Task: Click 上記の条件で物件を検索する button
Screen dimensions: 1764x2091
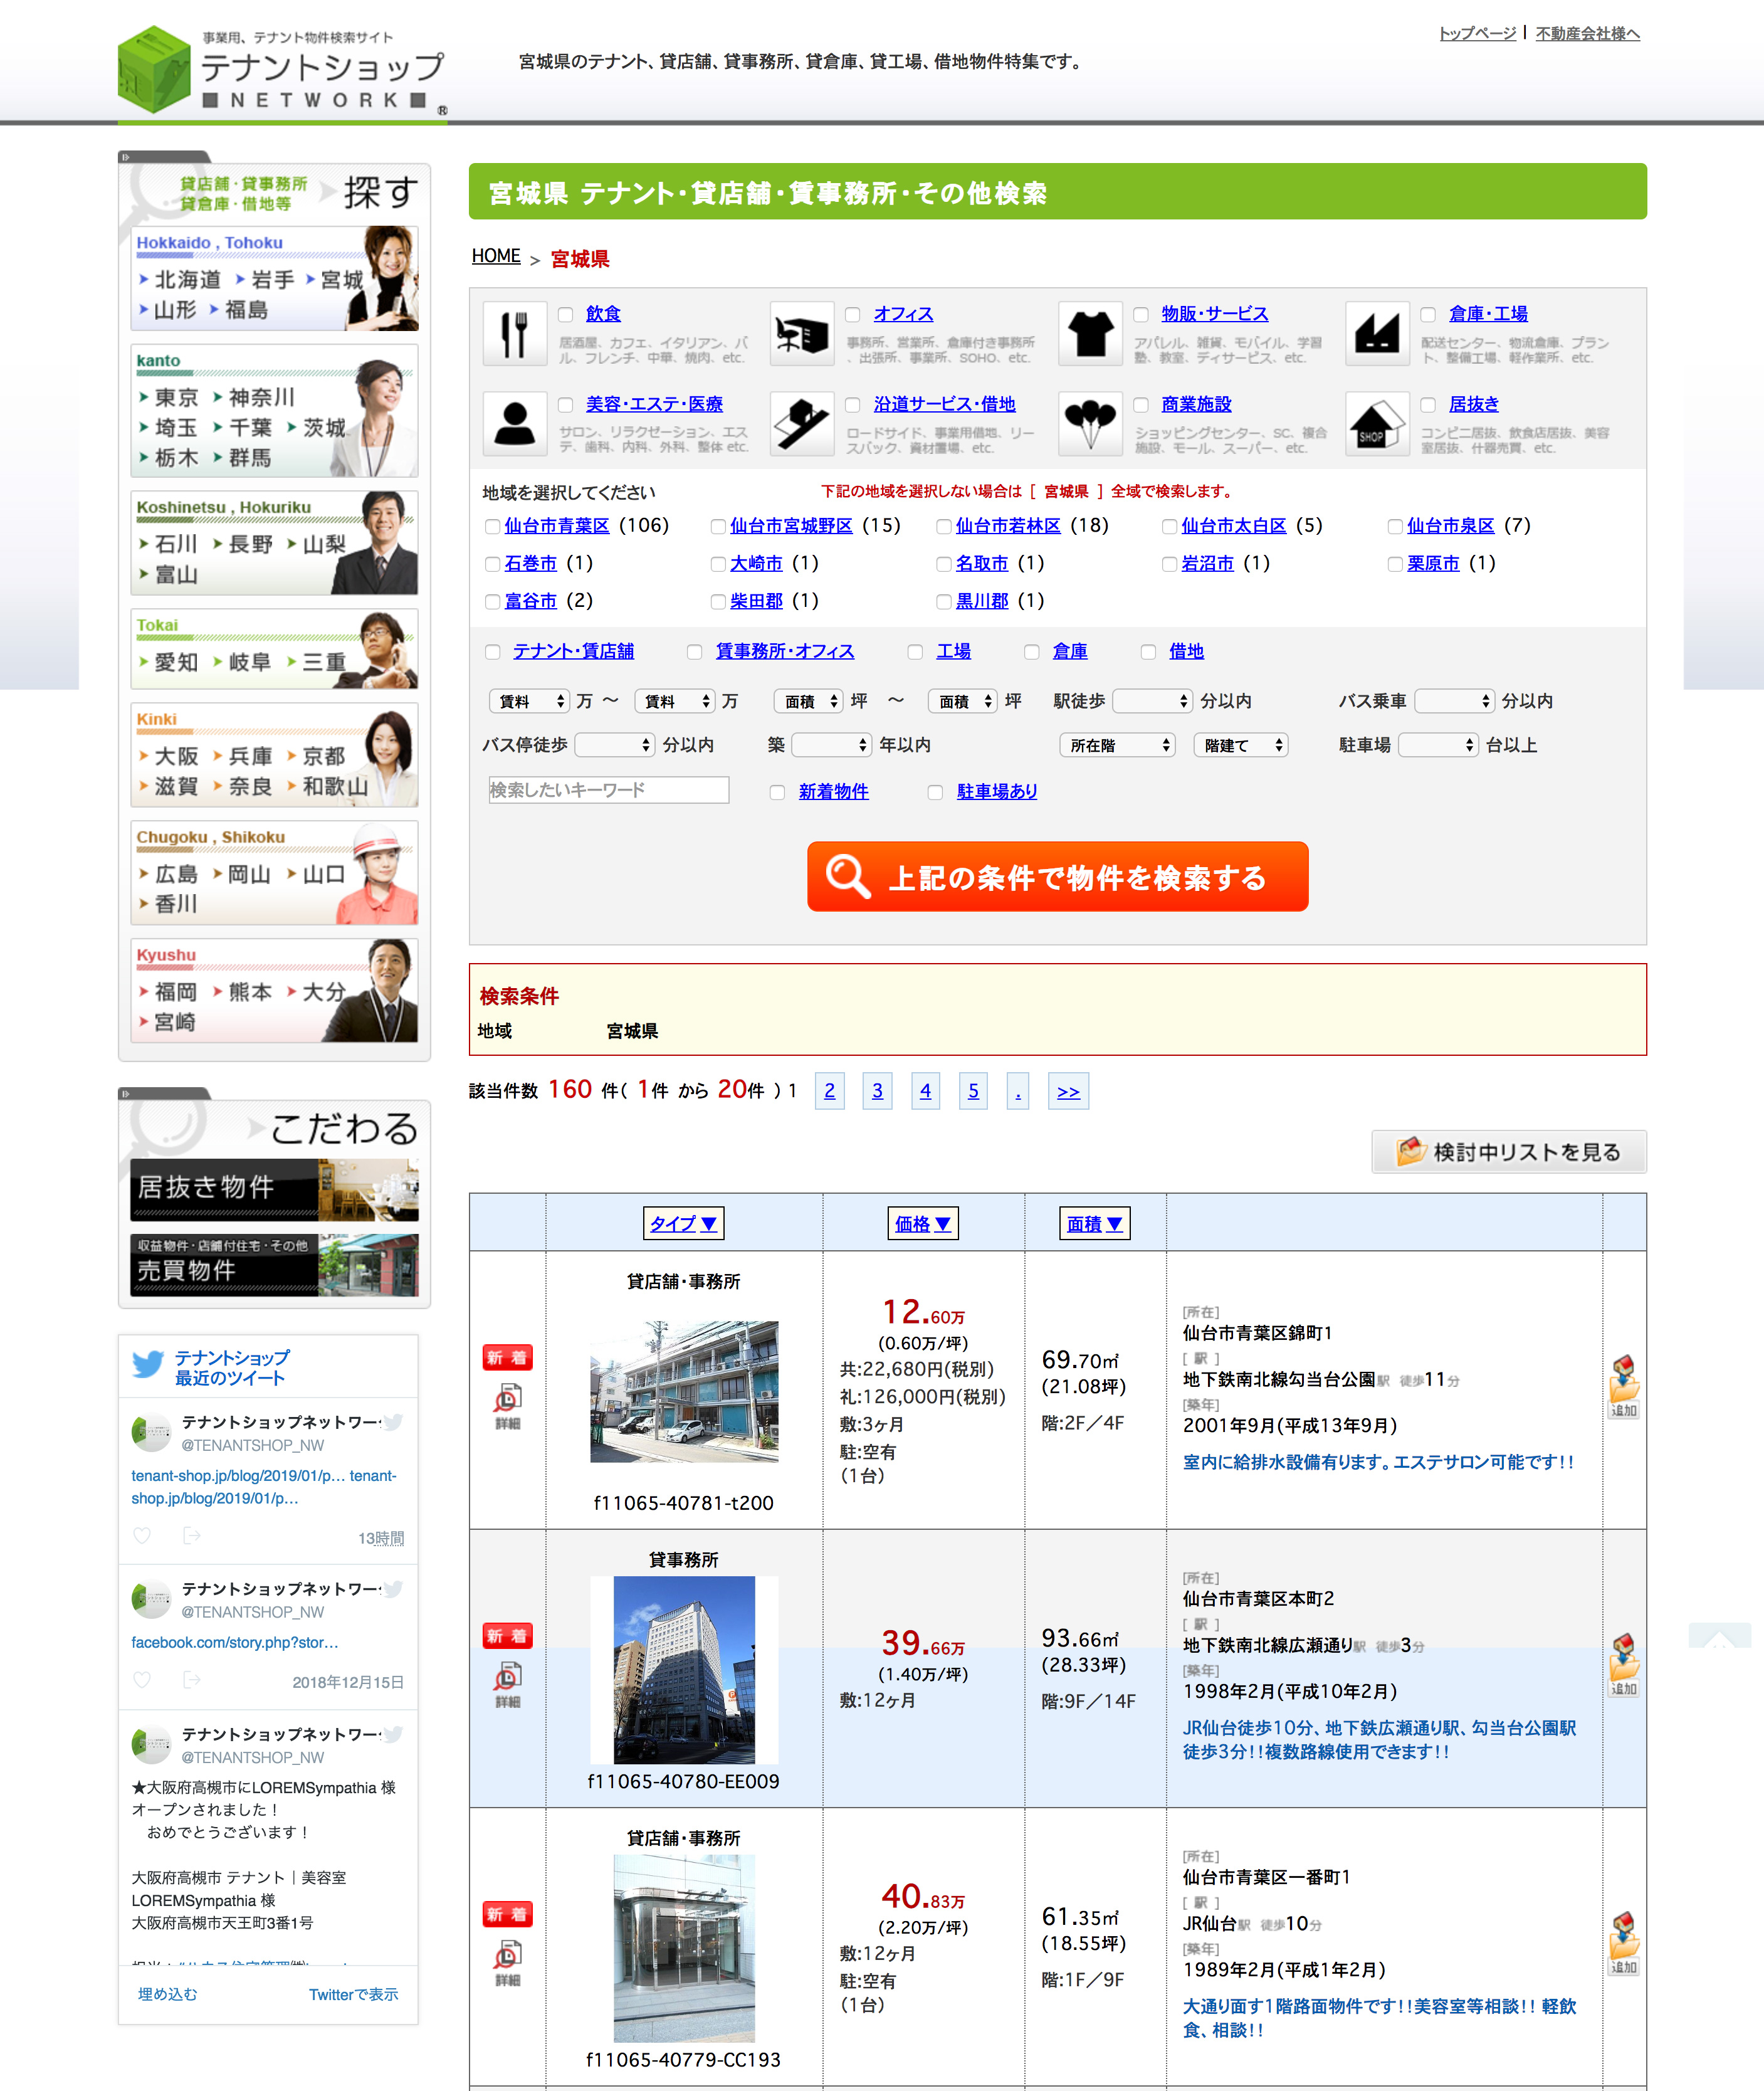Action: coord(1057,876)
